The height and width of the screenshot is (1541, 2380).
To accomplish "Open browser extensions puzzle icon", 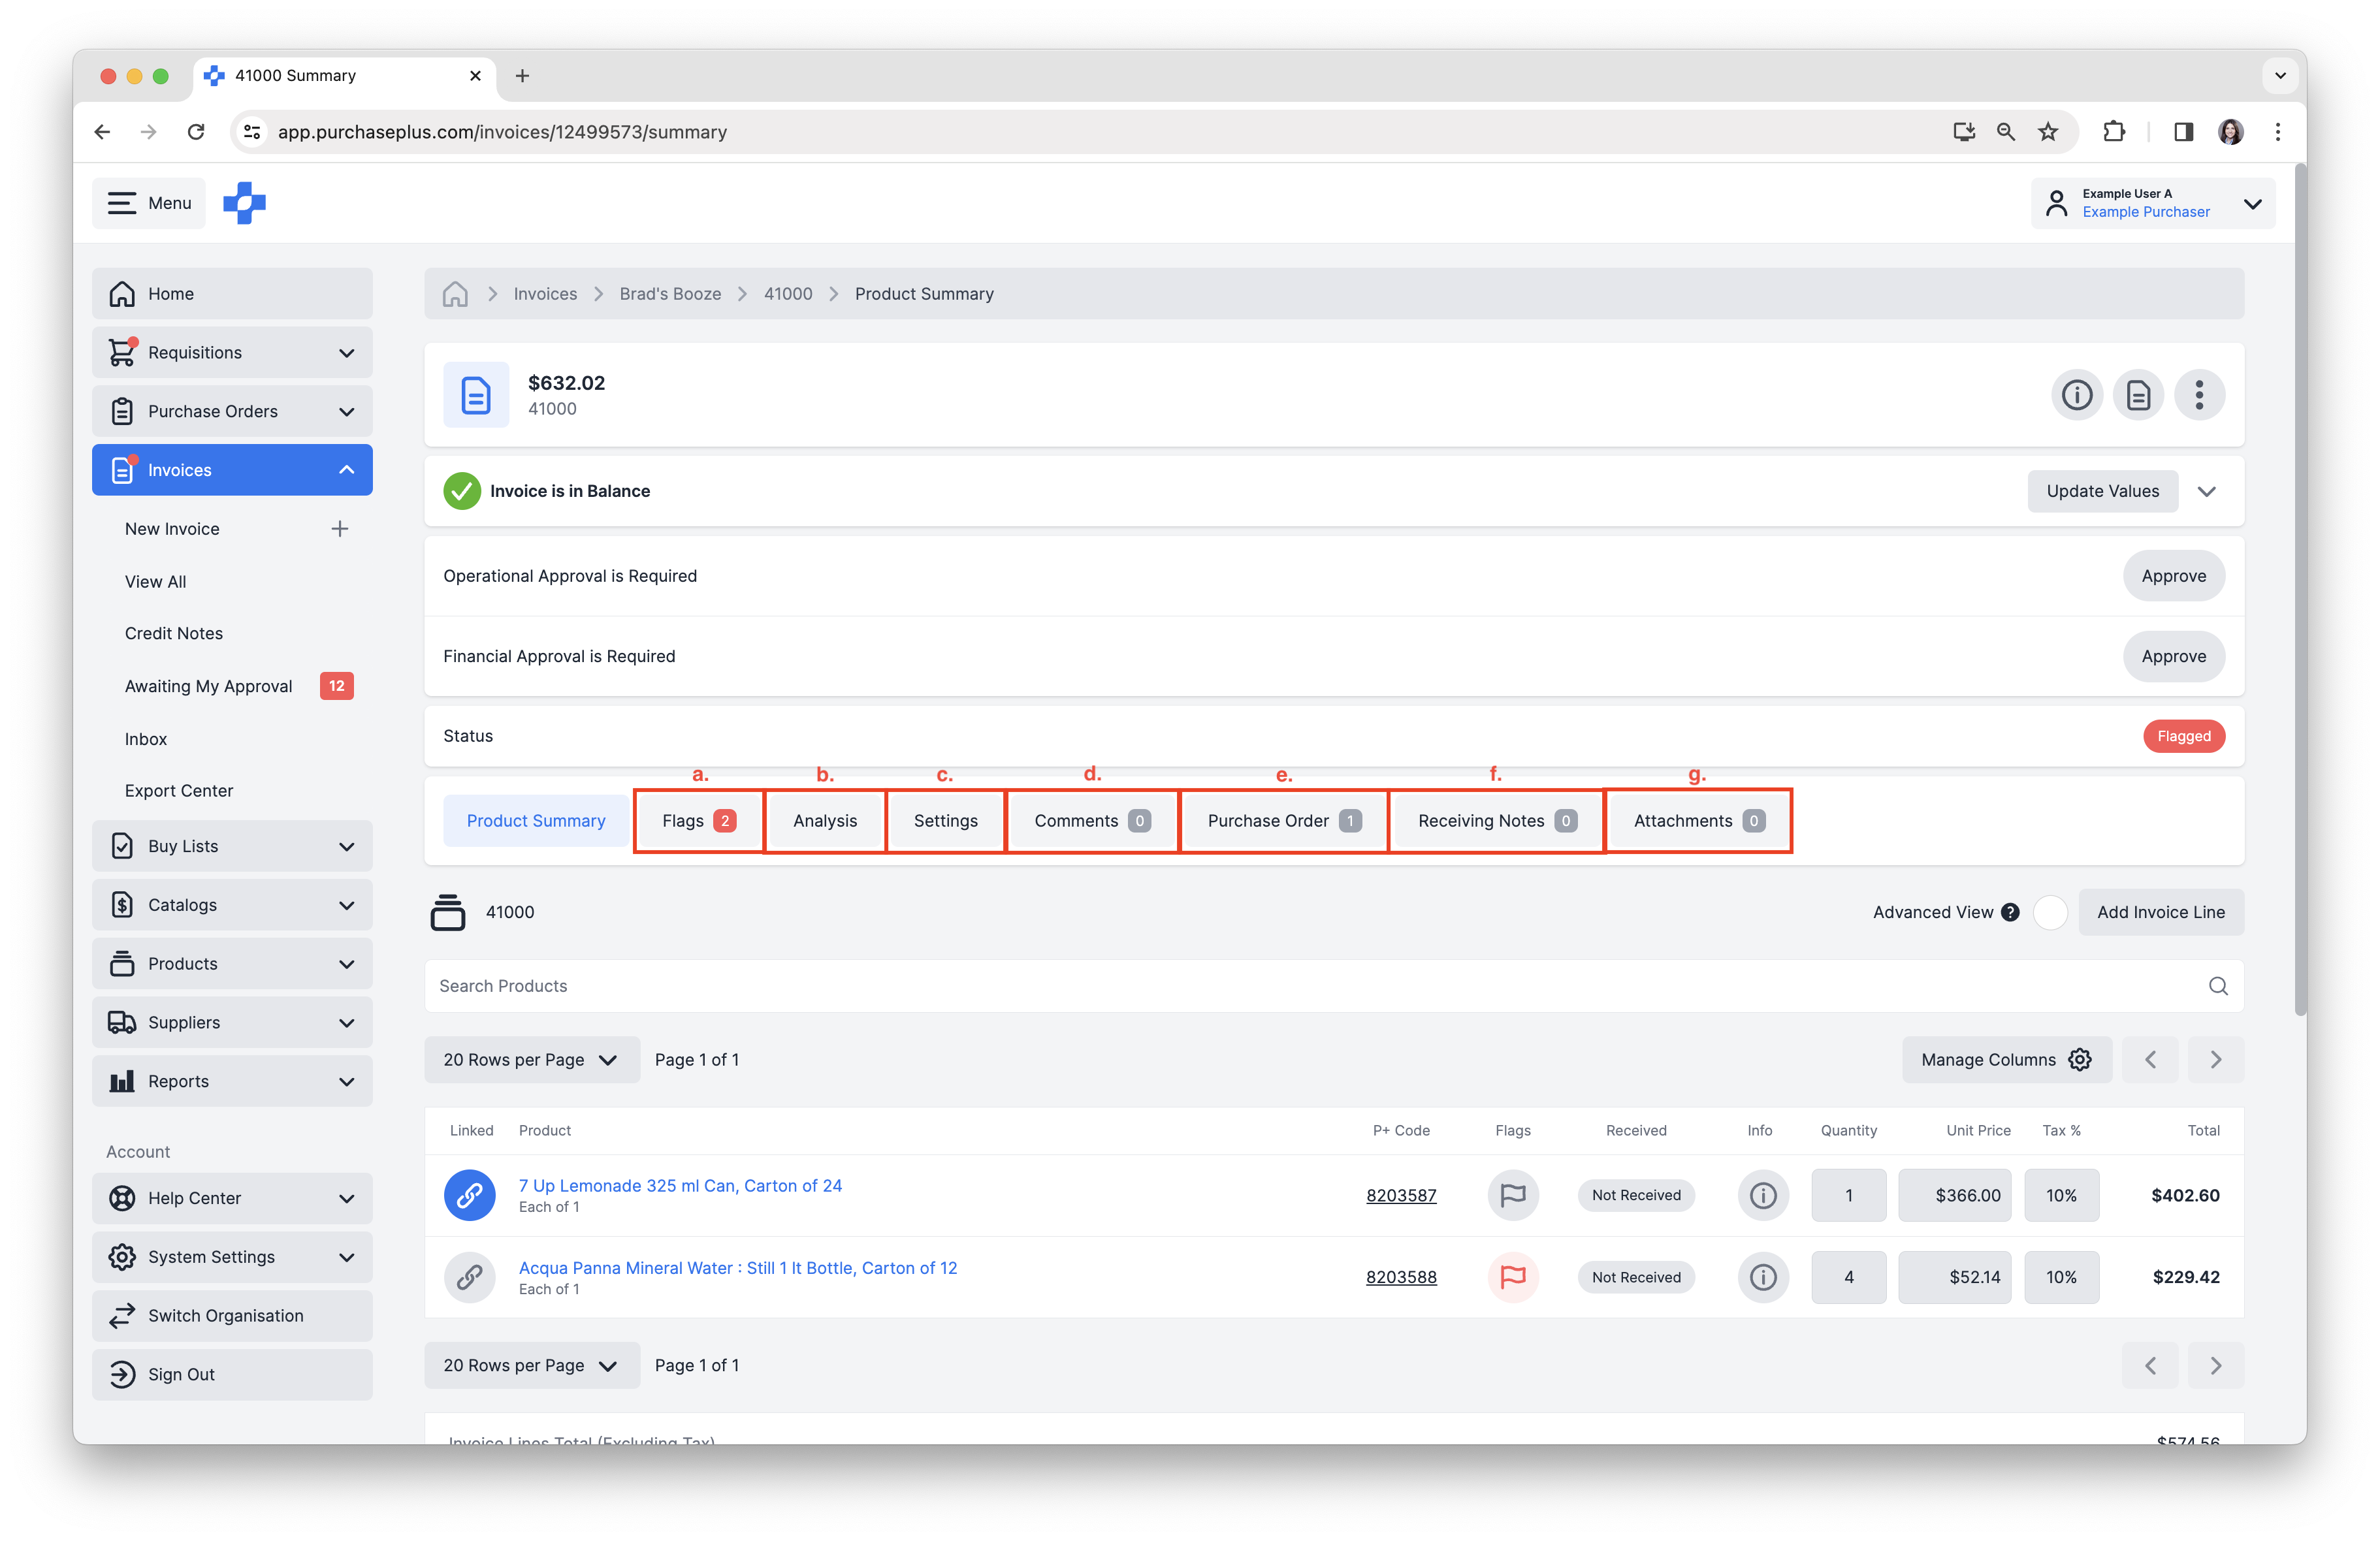I will click(2113, 132).
